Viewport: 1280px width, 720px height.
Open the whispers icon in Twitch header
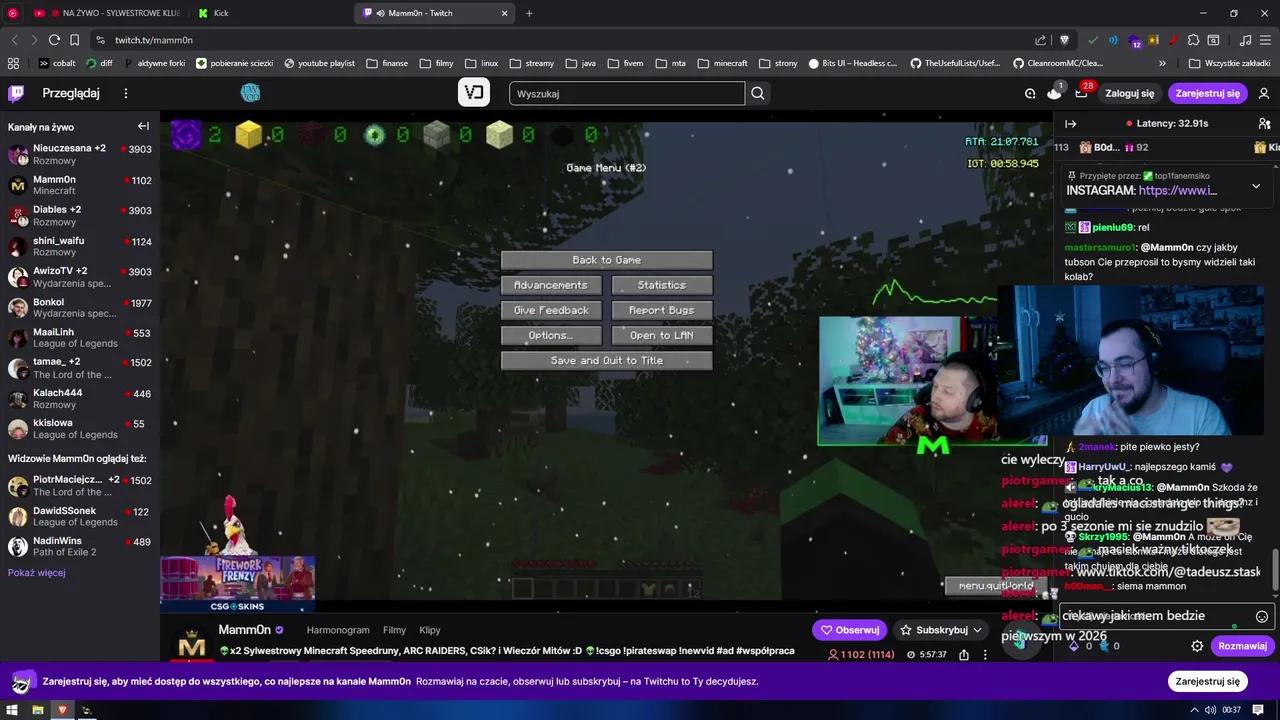click(x=1030, y=93)
